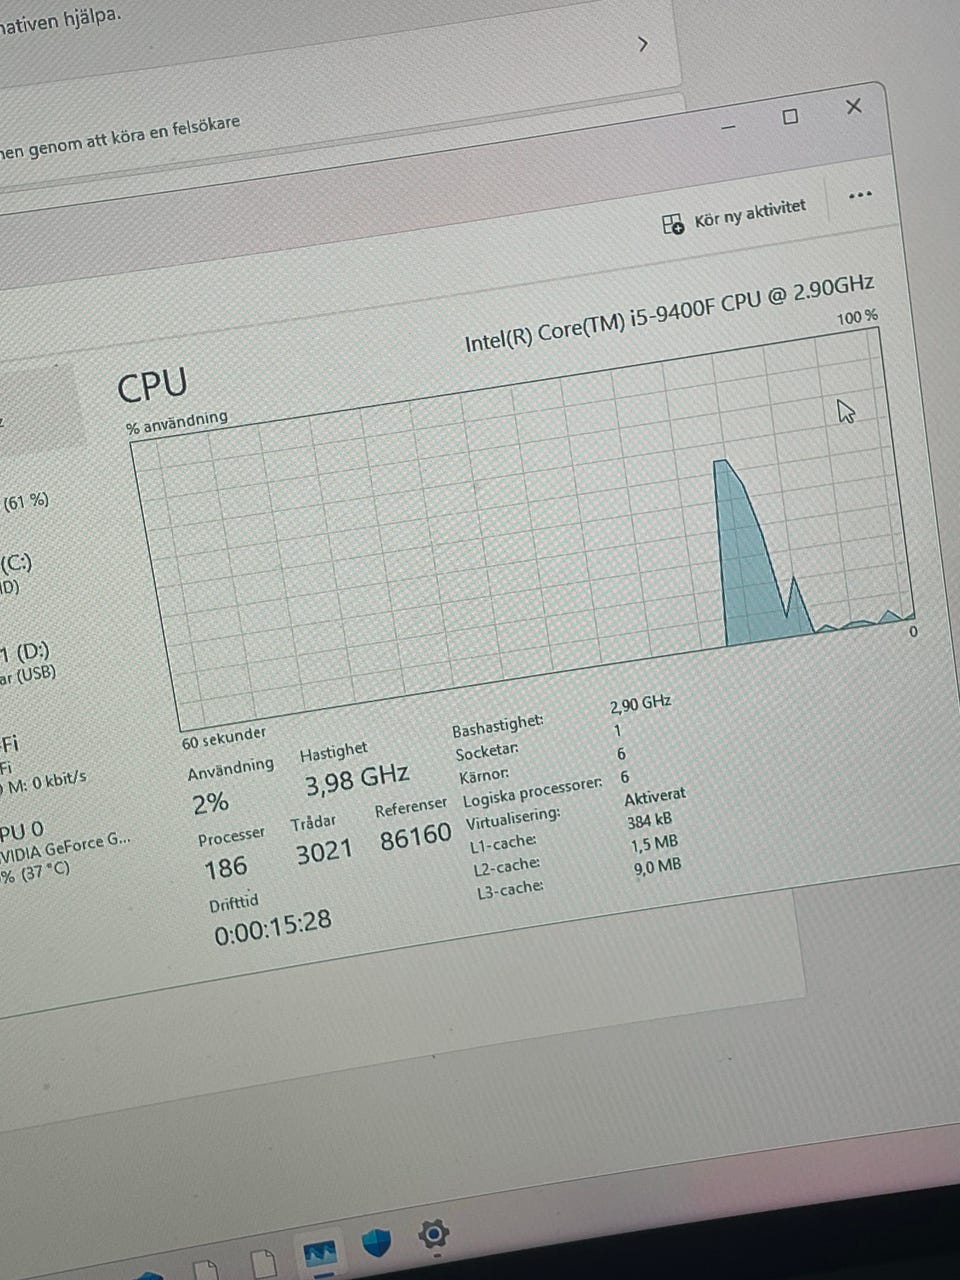Click the 'L2-cache:' label
This screenshot has height=1280, width=960.
click(x=507, y=867)
